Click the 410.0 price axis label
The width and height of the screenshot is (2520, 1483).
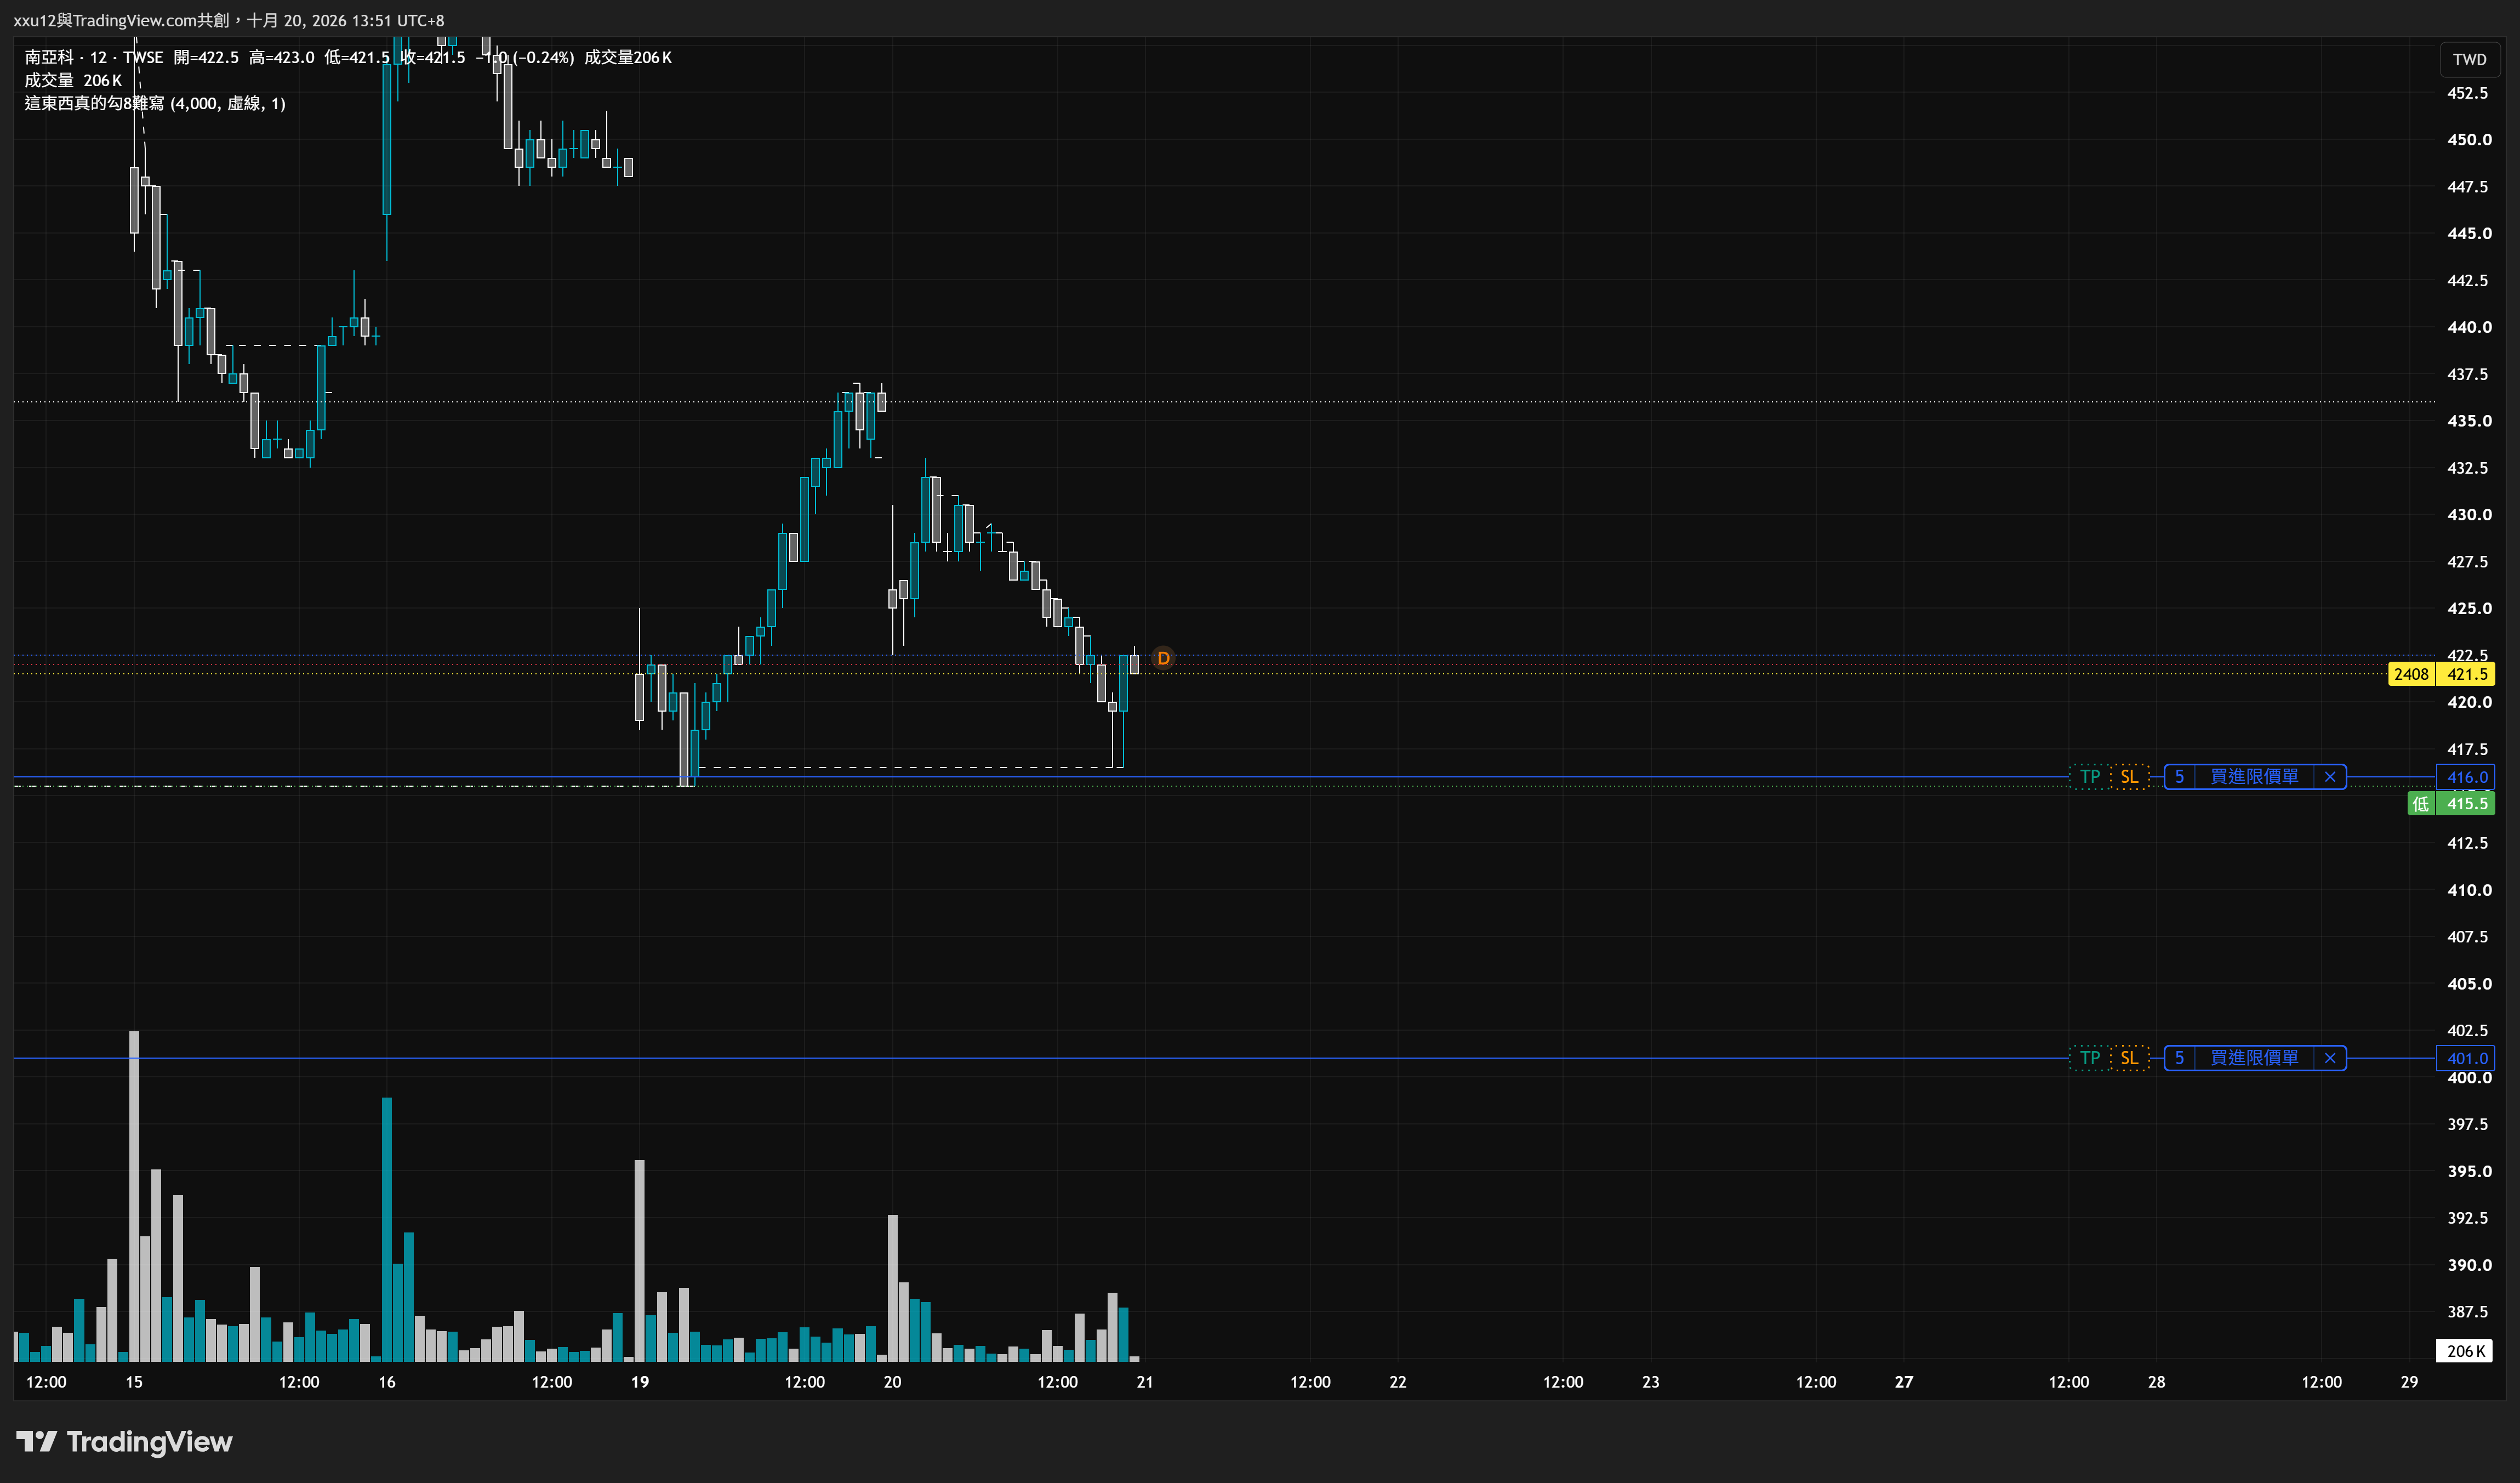click(x=2469, y=890)
